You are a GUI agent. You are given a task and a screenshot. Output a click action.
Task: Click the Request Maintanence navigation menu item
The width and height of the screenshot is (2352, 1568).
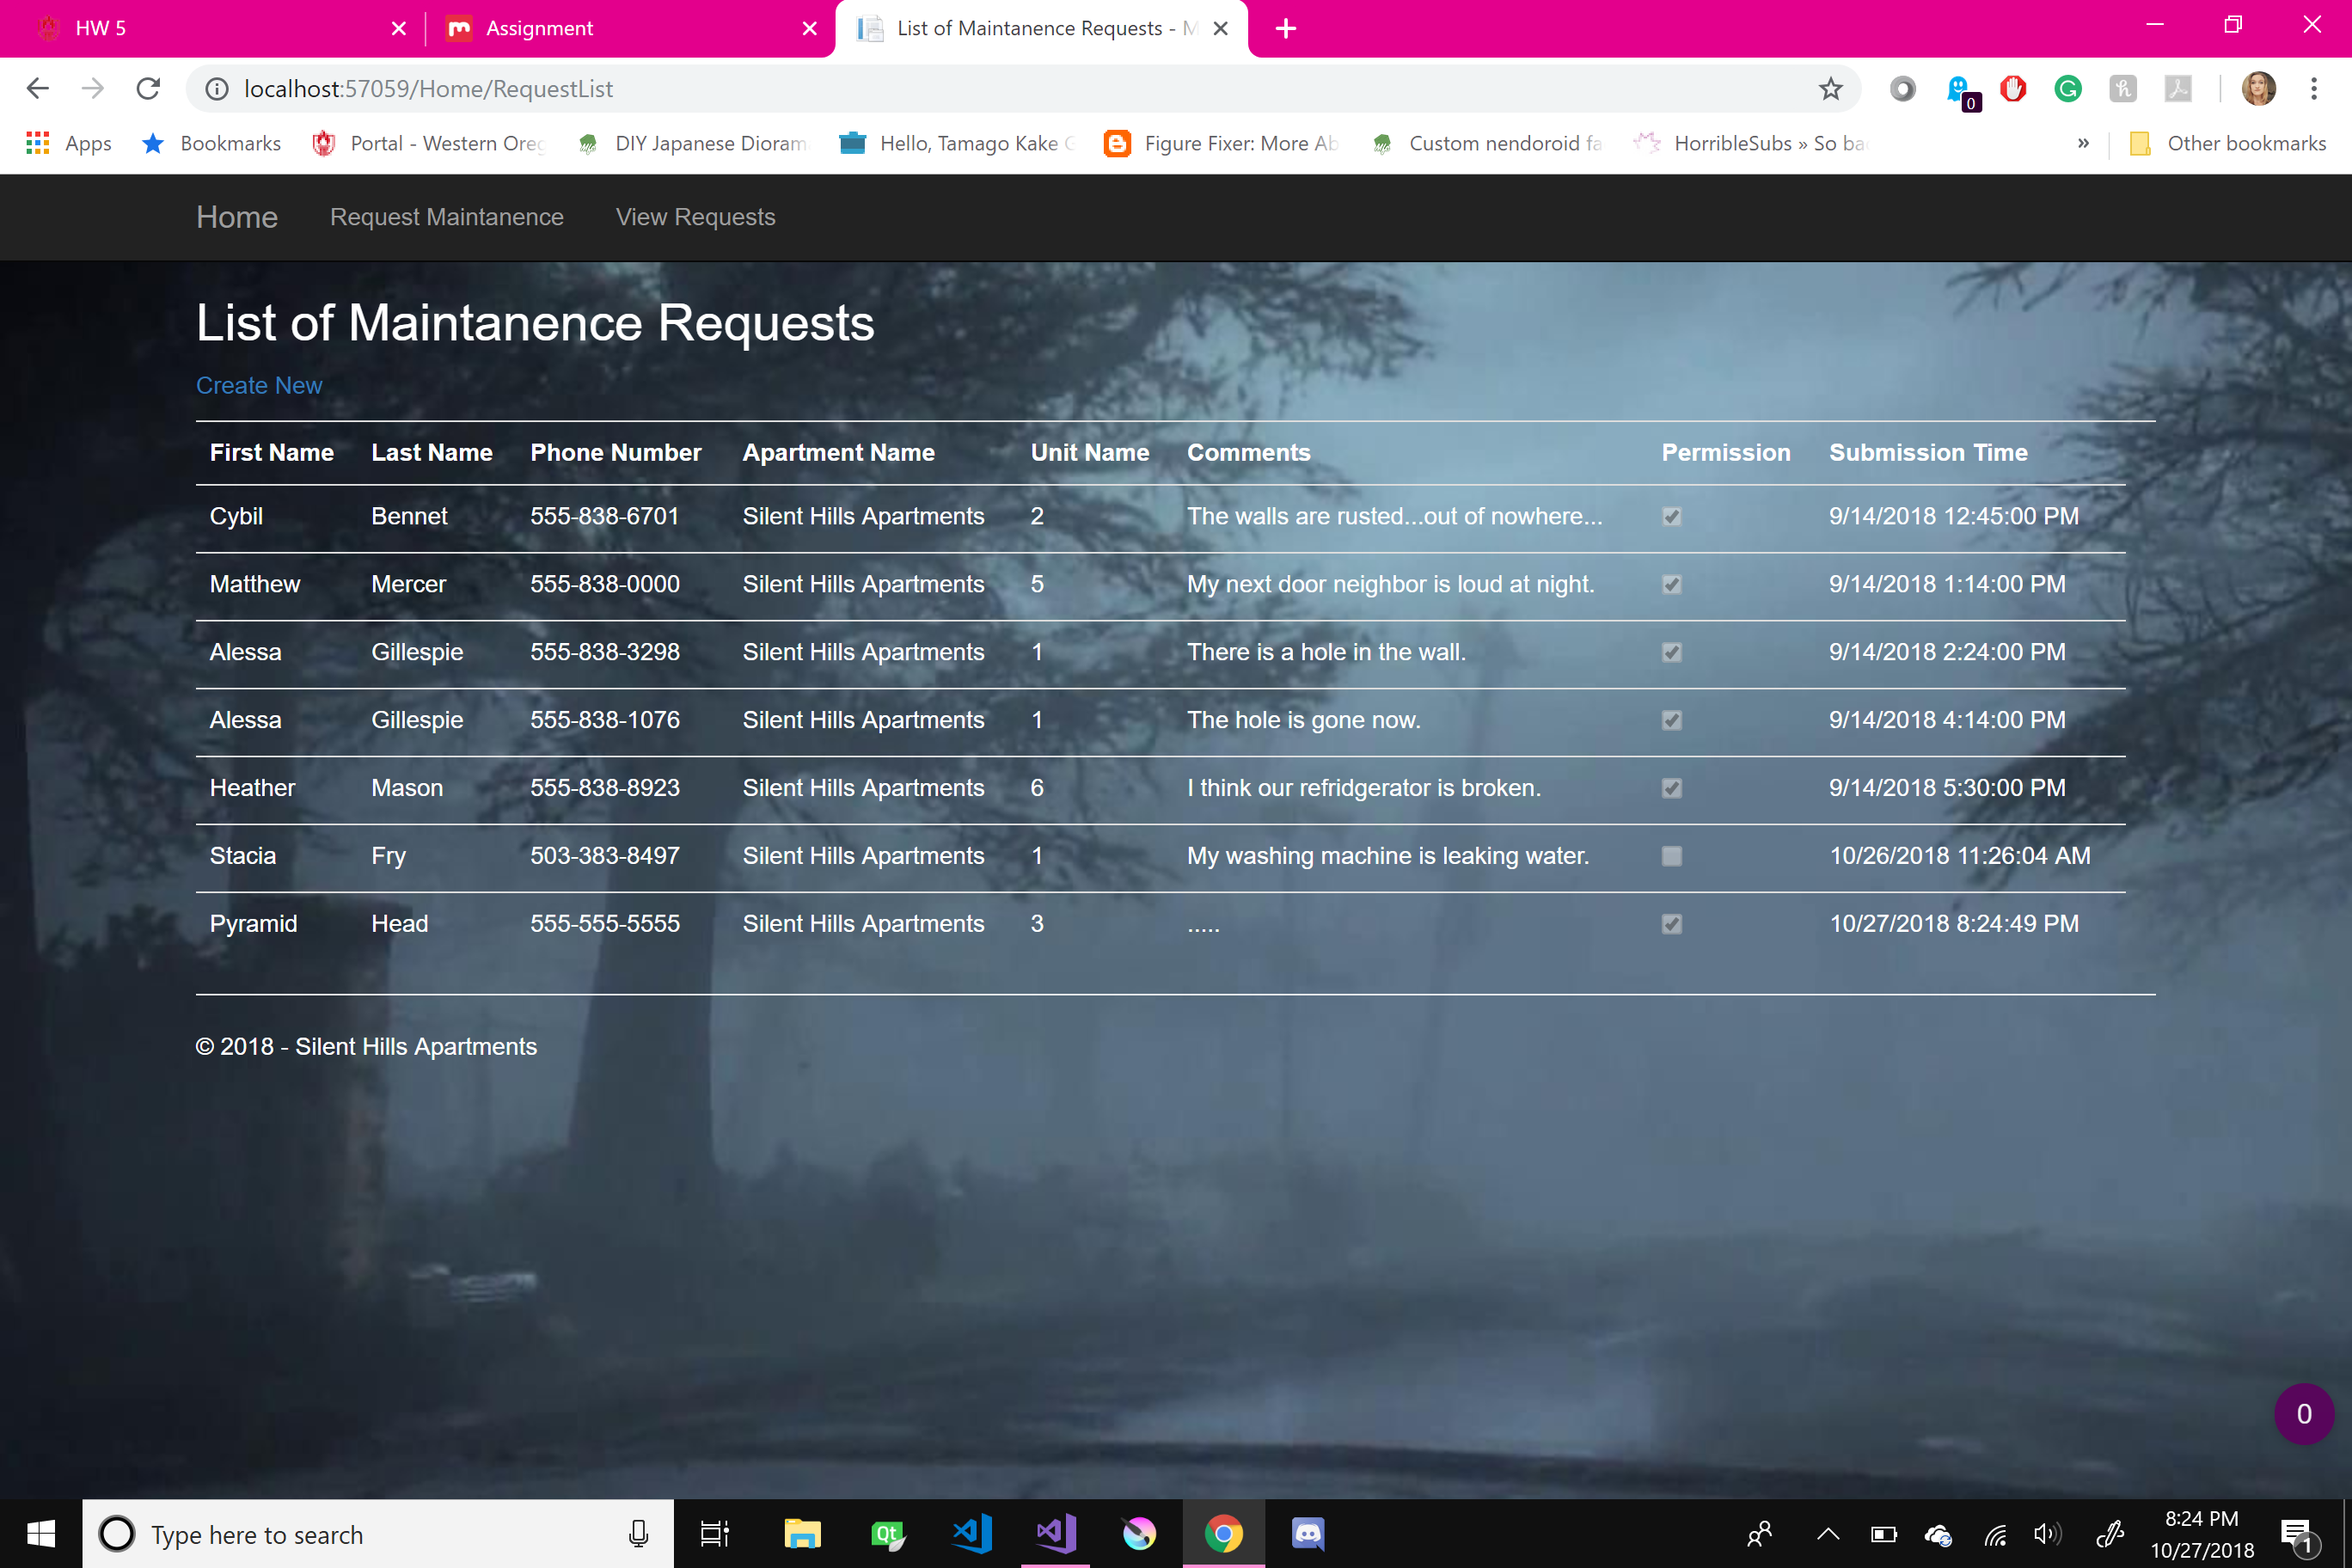(446, 217)
